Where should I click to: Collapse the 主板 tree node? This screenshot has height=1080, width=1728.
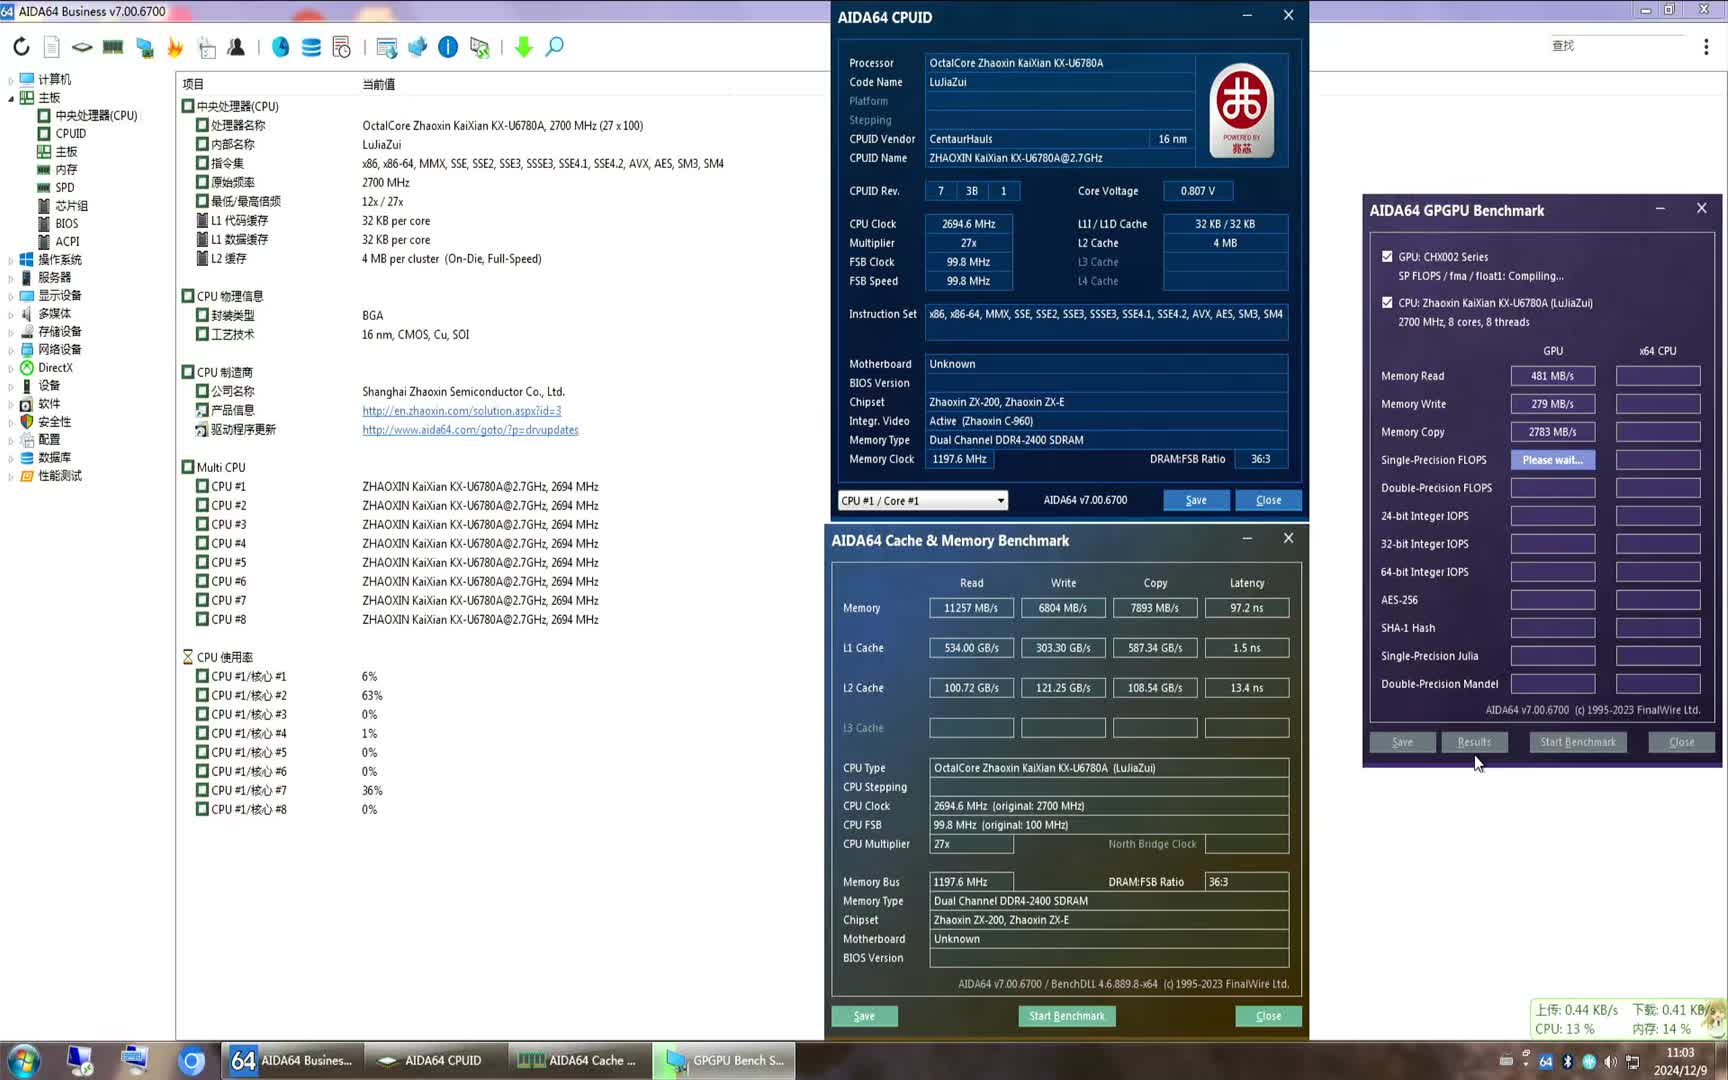point(11,98)
